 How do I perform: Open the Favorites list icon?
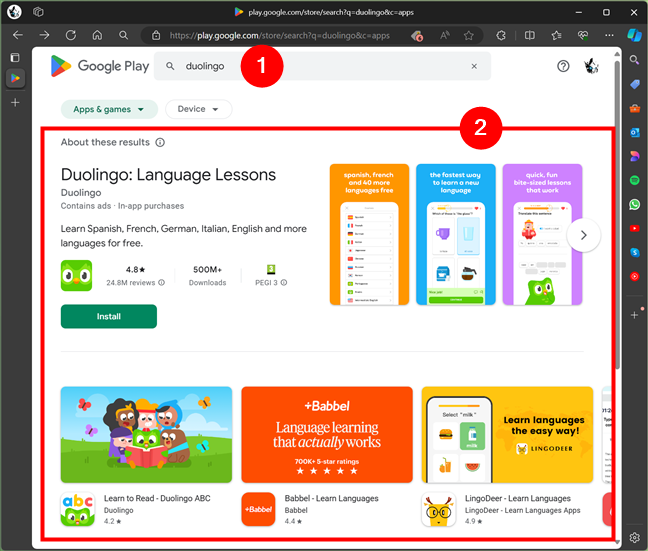pos(556,36)
